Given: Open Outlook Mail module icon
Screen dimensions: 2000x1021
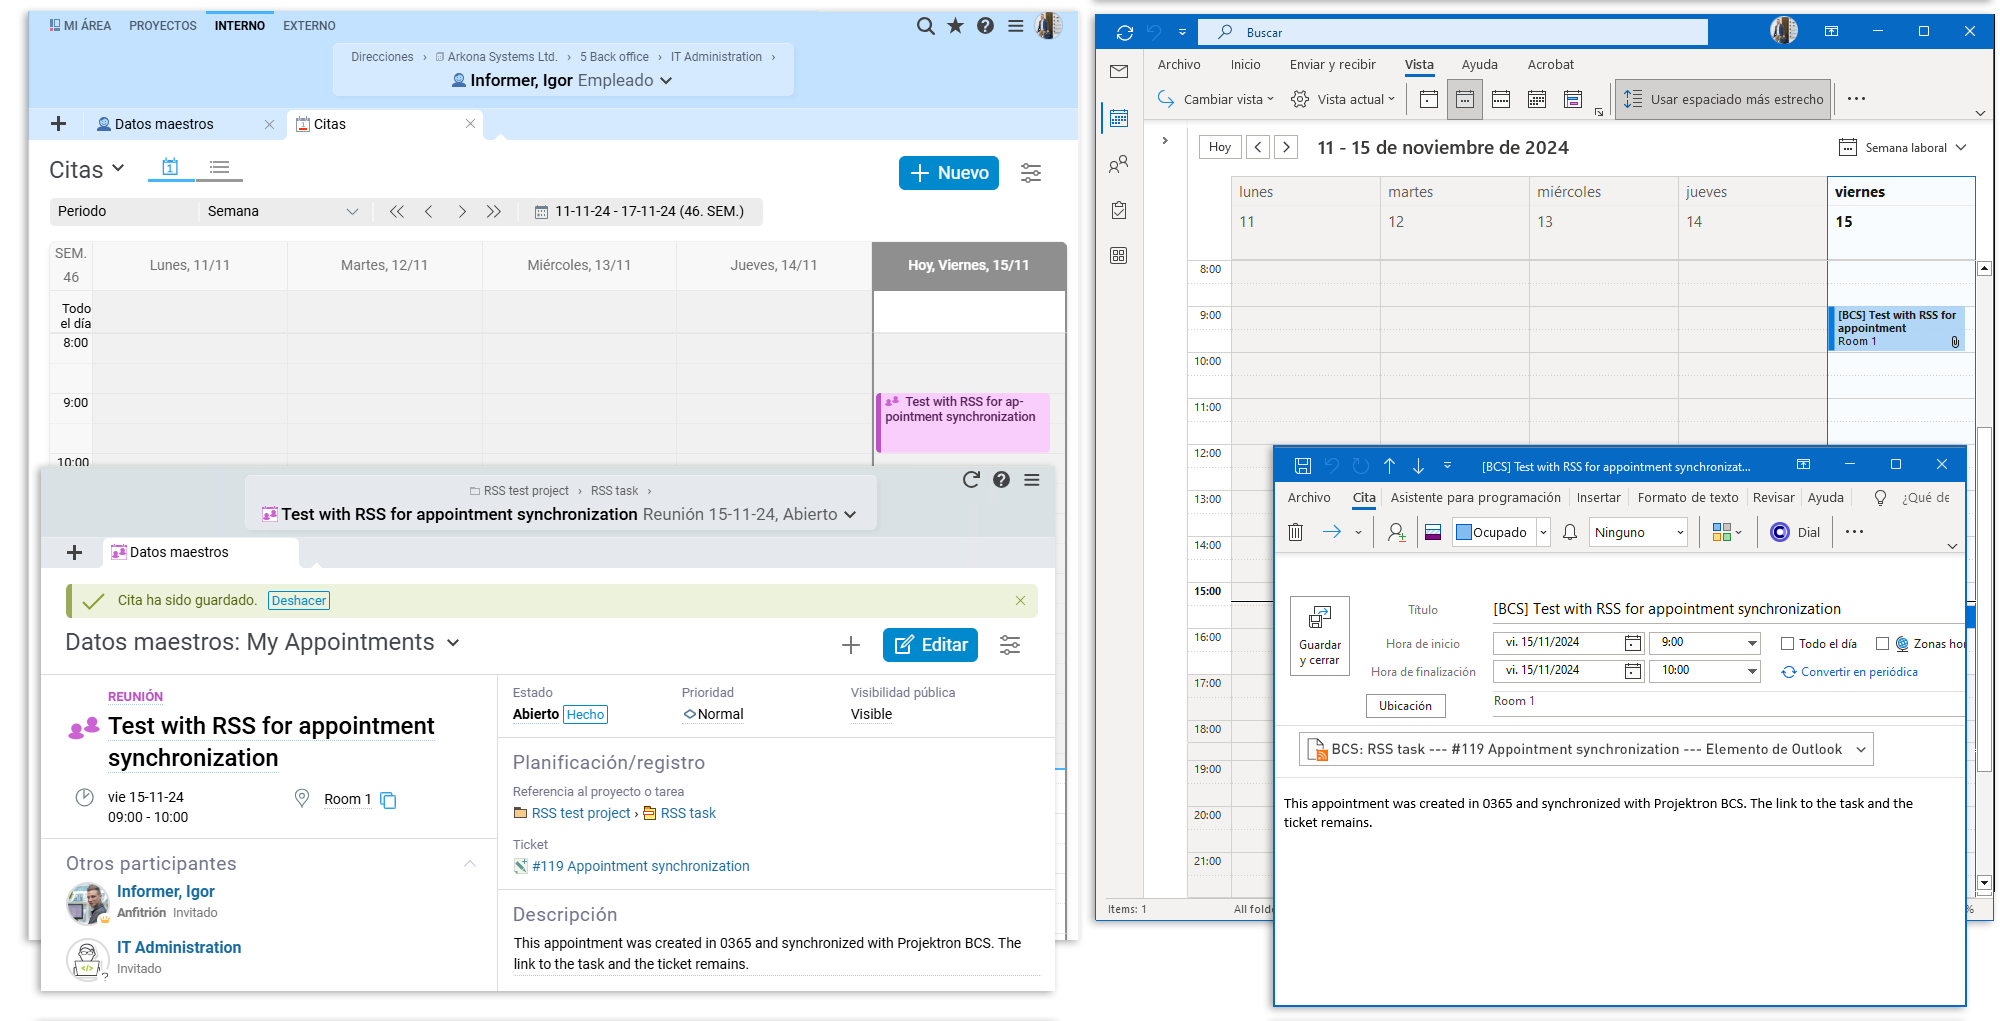Looking at the screenshot, I should click(x=1119, y=72).
